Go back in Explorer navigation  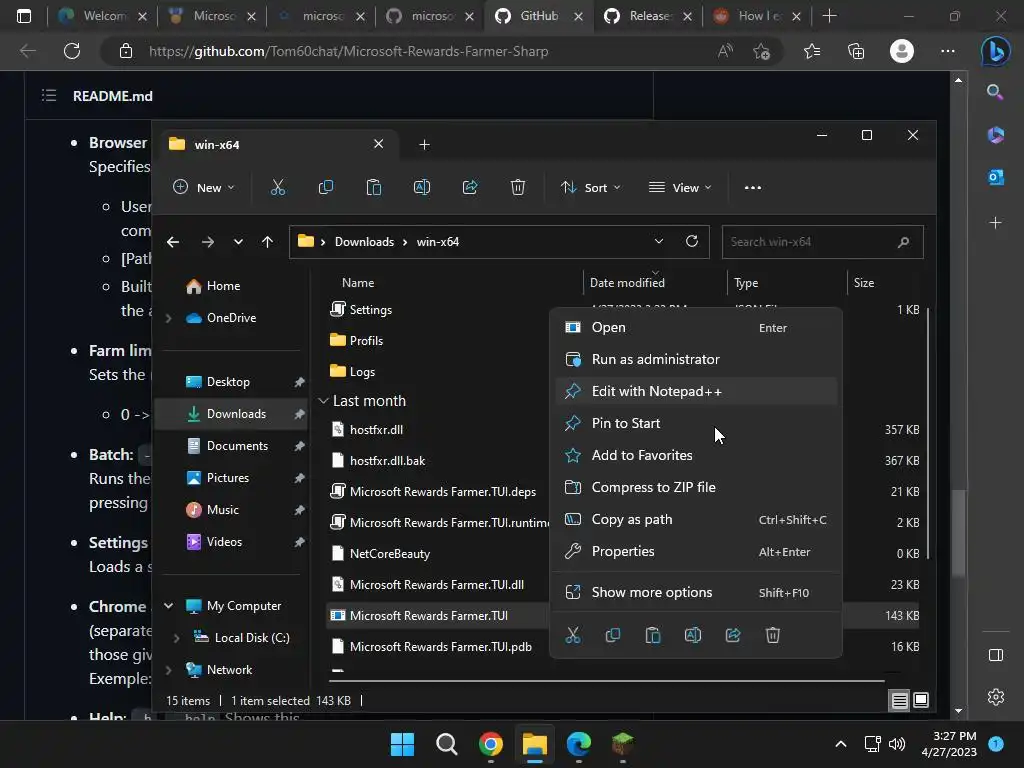173,242
